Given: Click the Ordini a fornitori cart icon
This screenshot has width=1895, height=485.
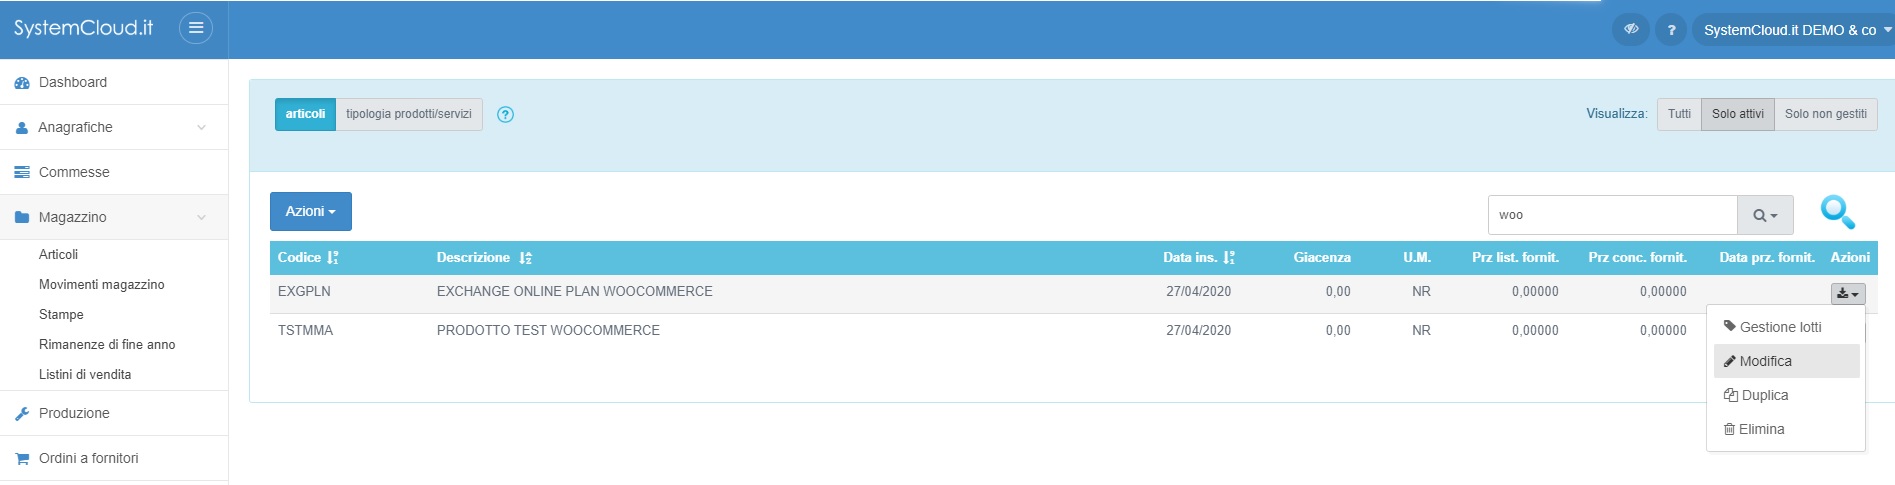Looking at the screenshot, I should (x=22, y=458).
